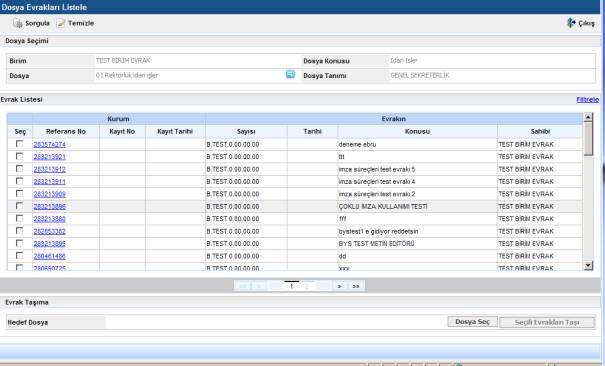Open reference number link of 'deneme ebru' row

[49, 144]
